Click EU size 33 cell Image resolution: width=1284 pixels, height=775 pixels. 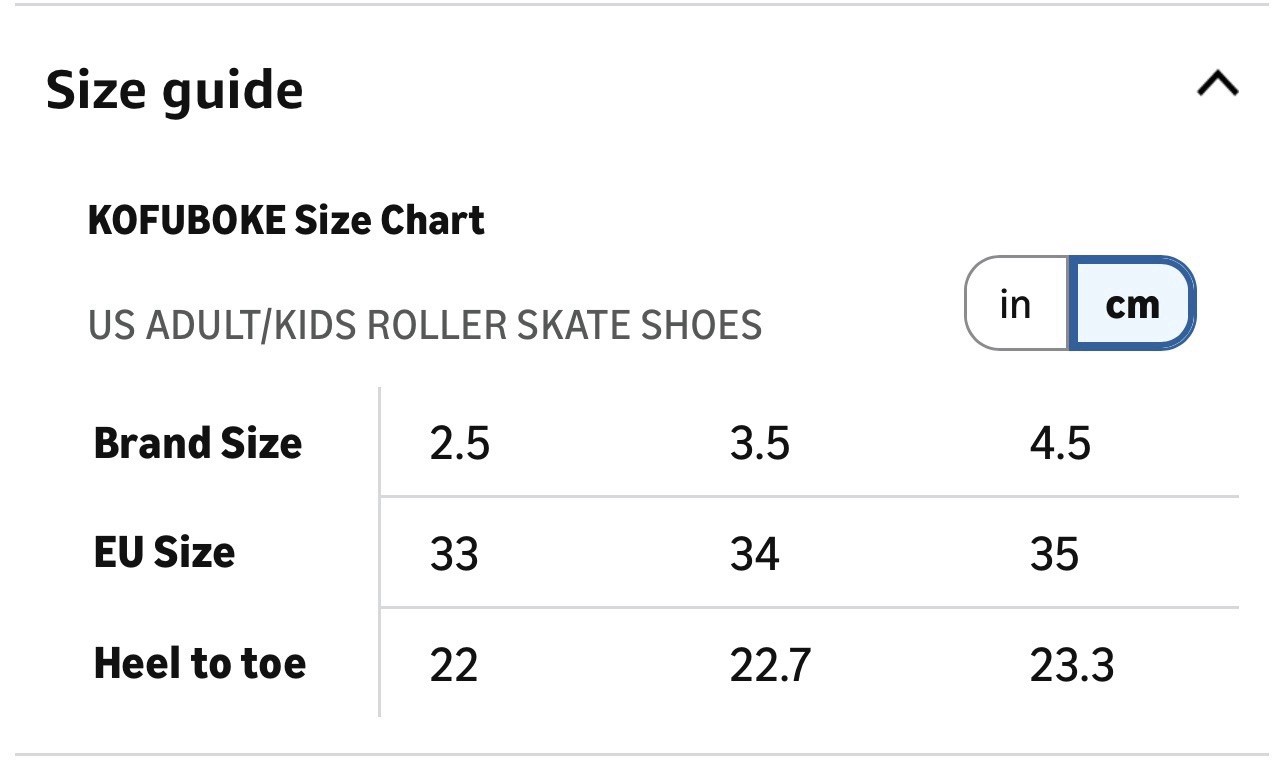454,554
